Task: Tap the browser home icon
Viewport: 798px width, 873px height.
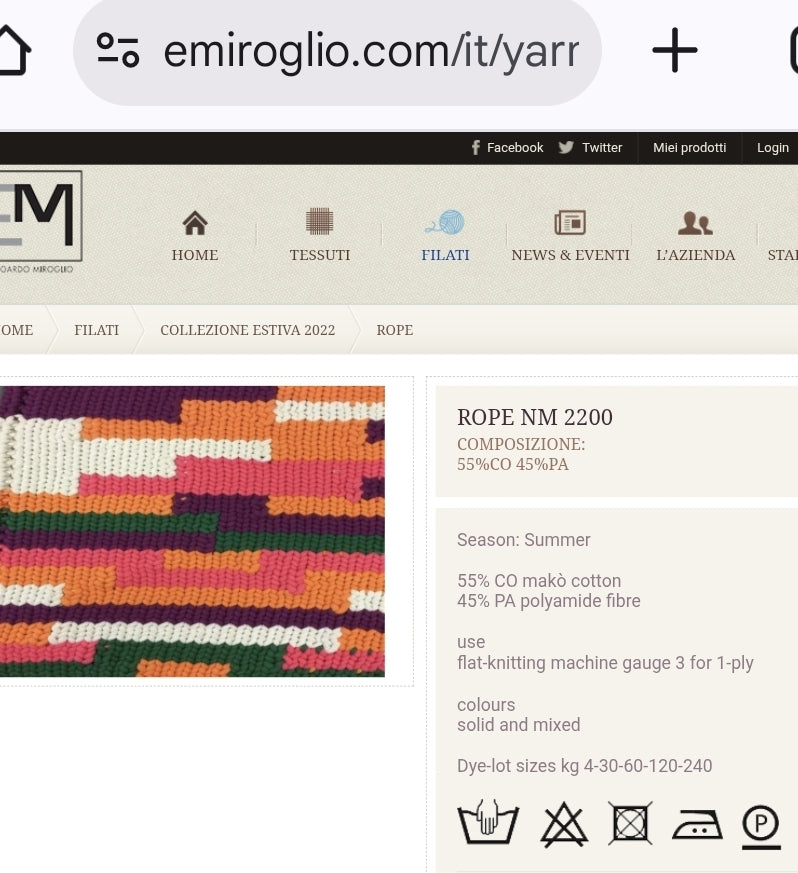Action: click(x=12, y=50)
